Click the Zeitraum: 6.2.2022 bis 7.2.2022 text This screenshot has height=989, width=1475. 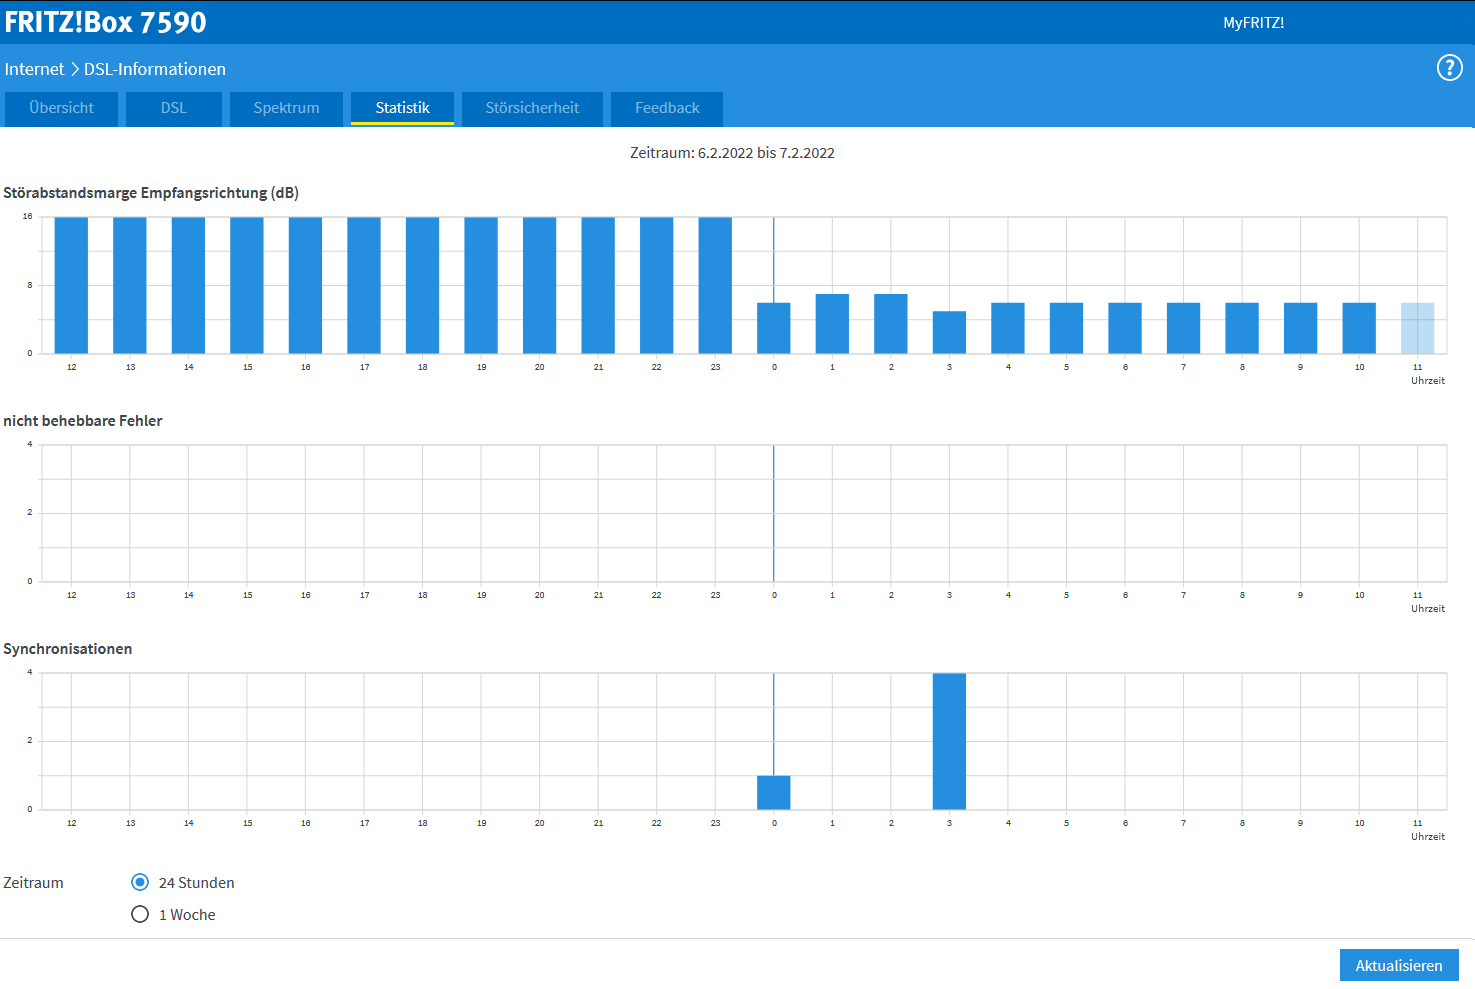(732, 153)
